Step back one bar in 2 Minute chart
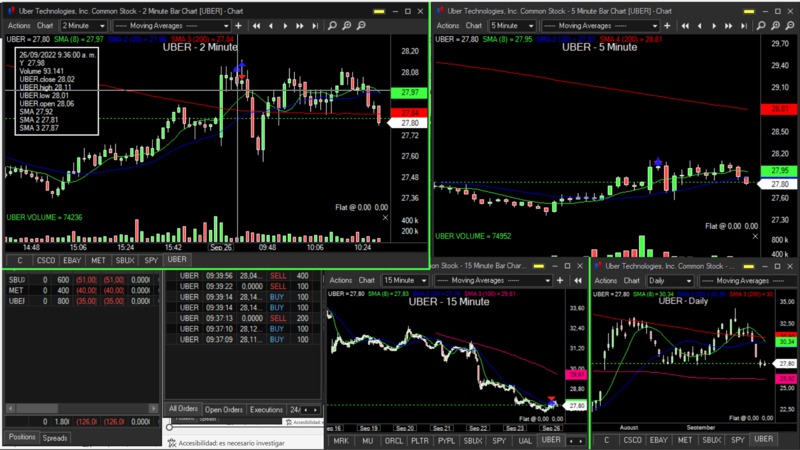Screen dimensions: 800x450 pos(271,26)
